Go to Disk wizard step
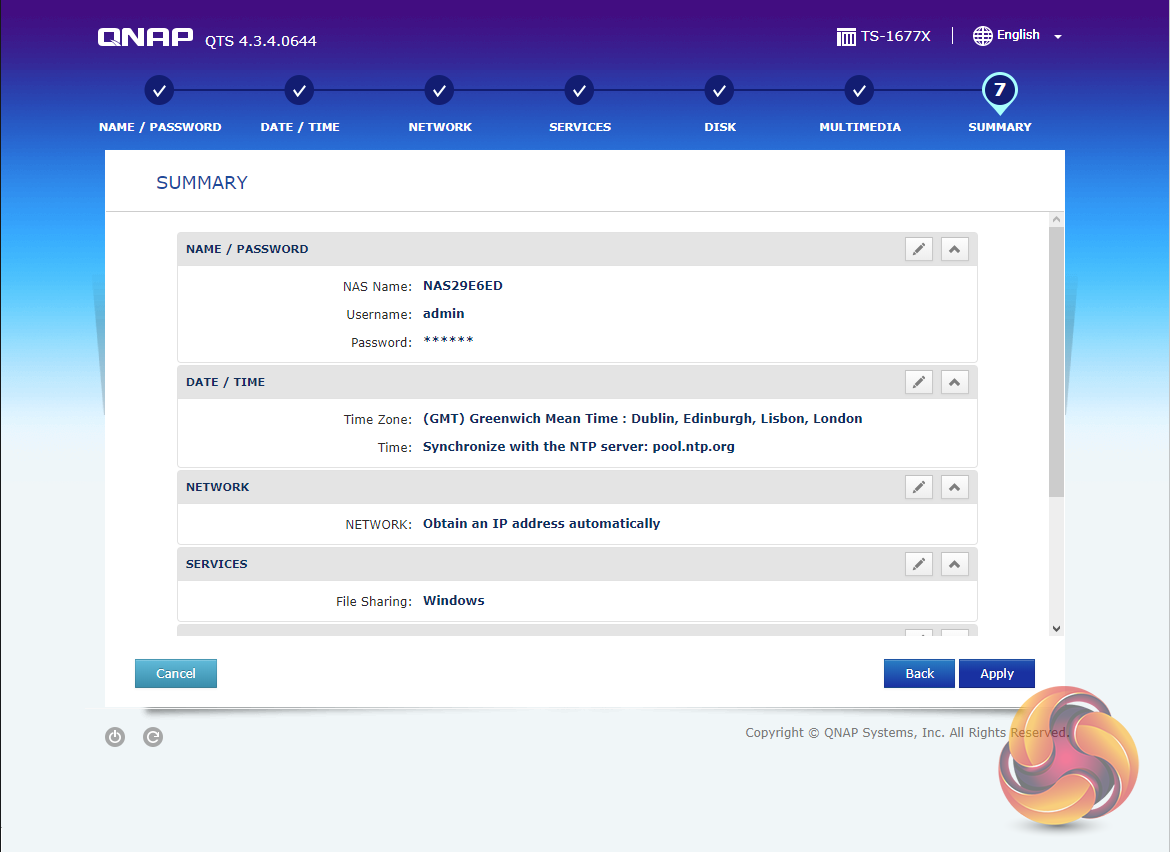 (719, 91)
